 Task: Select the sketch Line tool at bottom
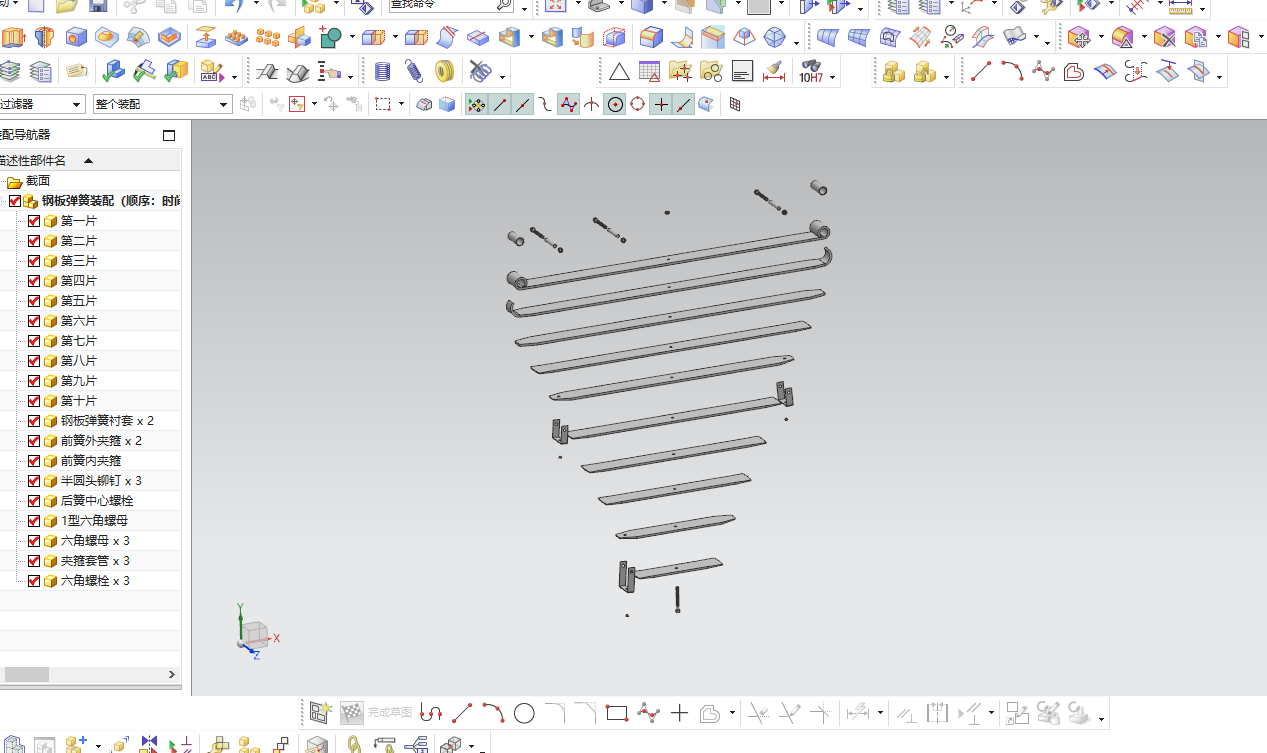[462, 713]
